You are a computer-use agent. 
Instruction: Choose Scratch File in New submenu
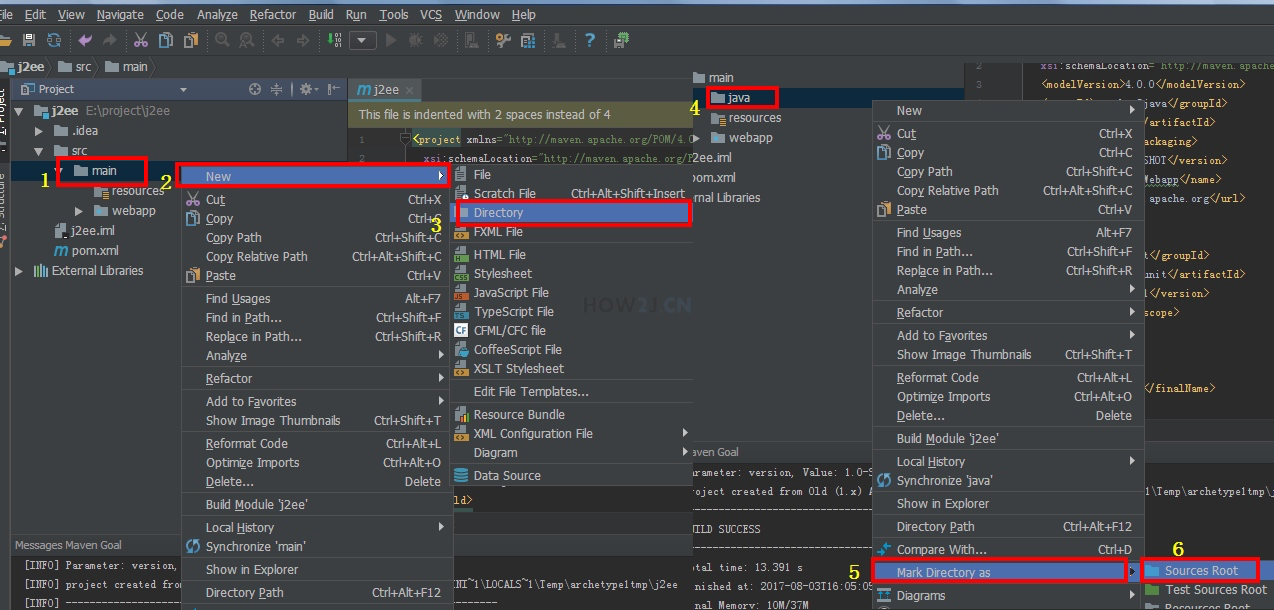570,193
